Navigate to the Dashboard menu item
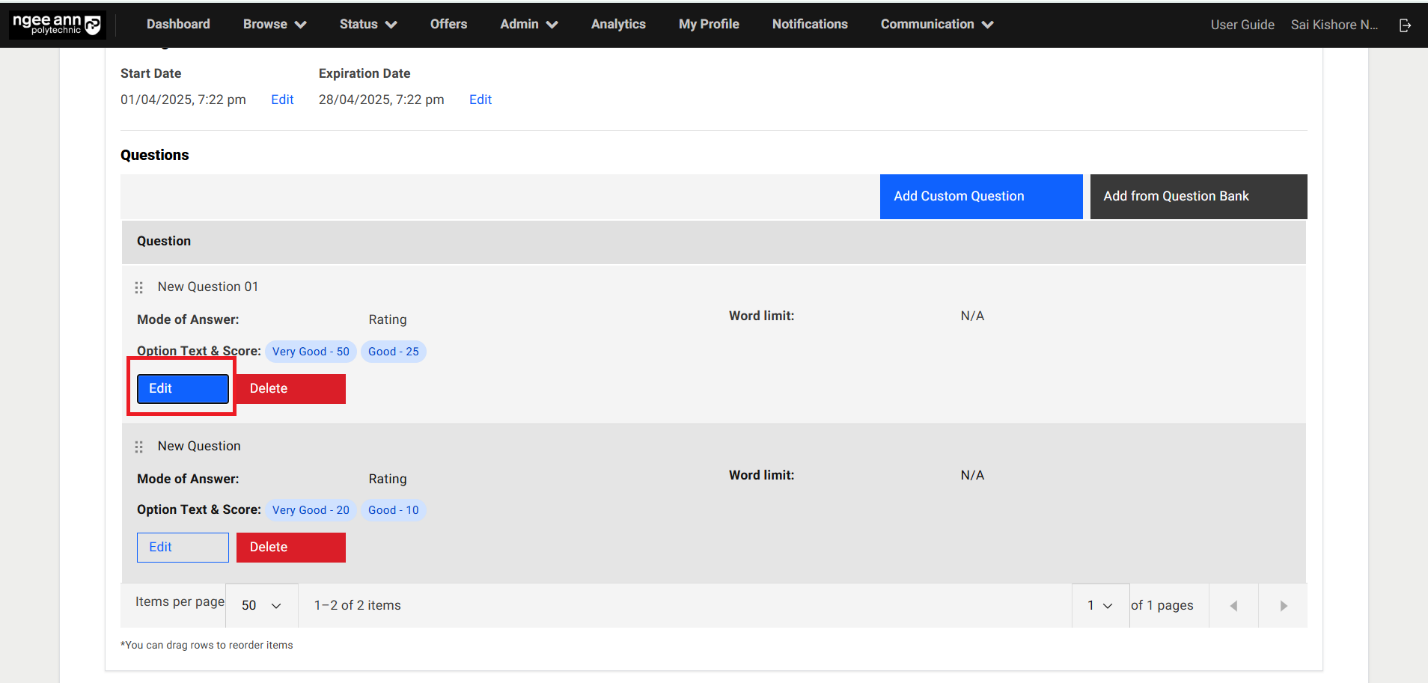Image resolution: width=1428 pixels, height=683 pixels. (178, 24)
